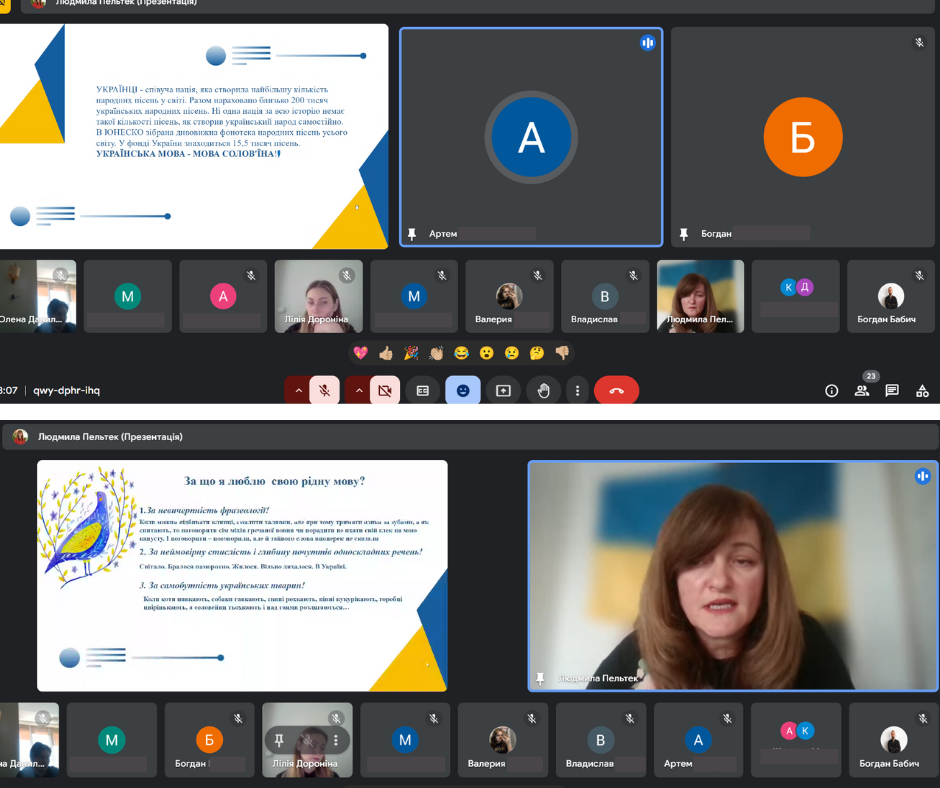This screenshot has height=788, width=940.
Task: Send the laughing with tears emoji reaction
Action: [x=461, y=353]
